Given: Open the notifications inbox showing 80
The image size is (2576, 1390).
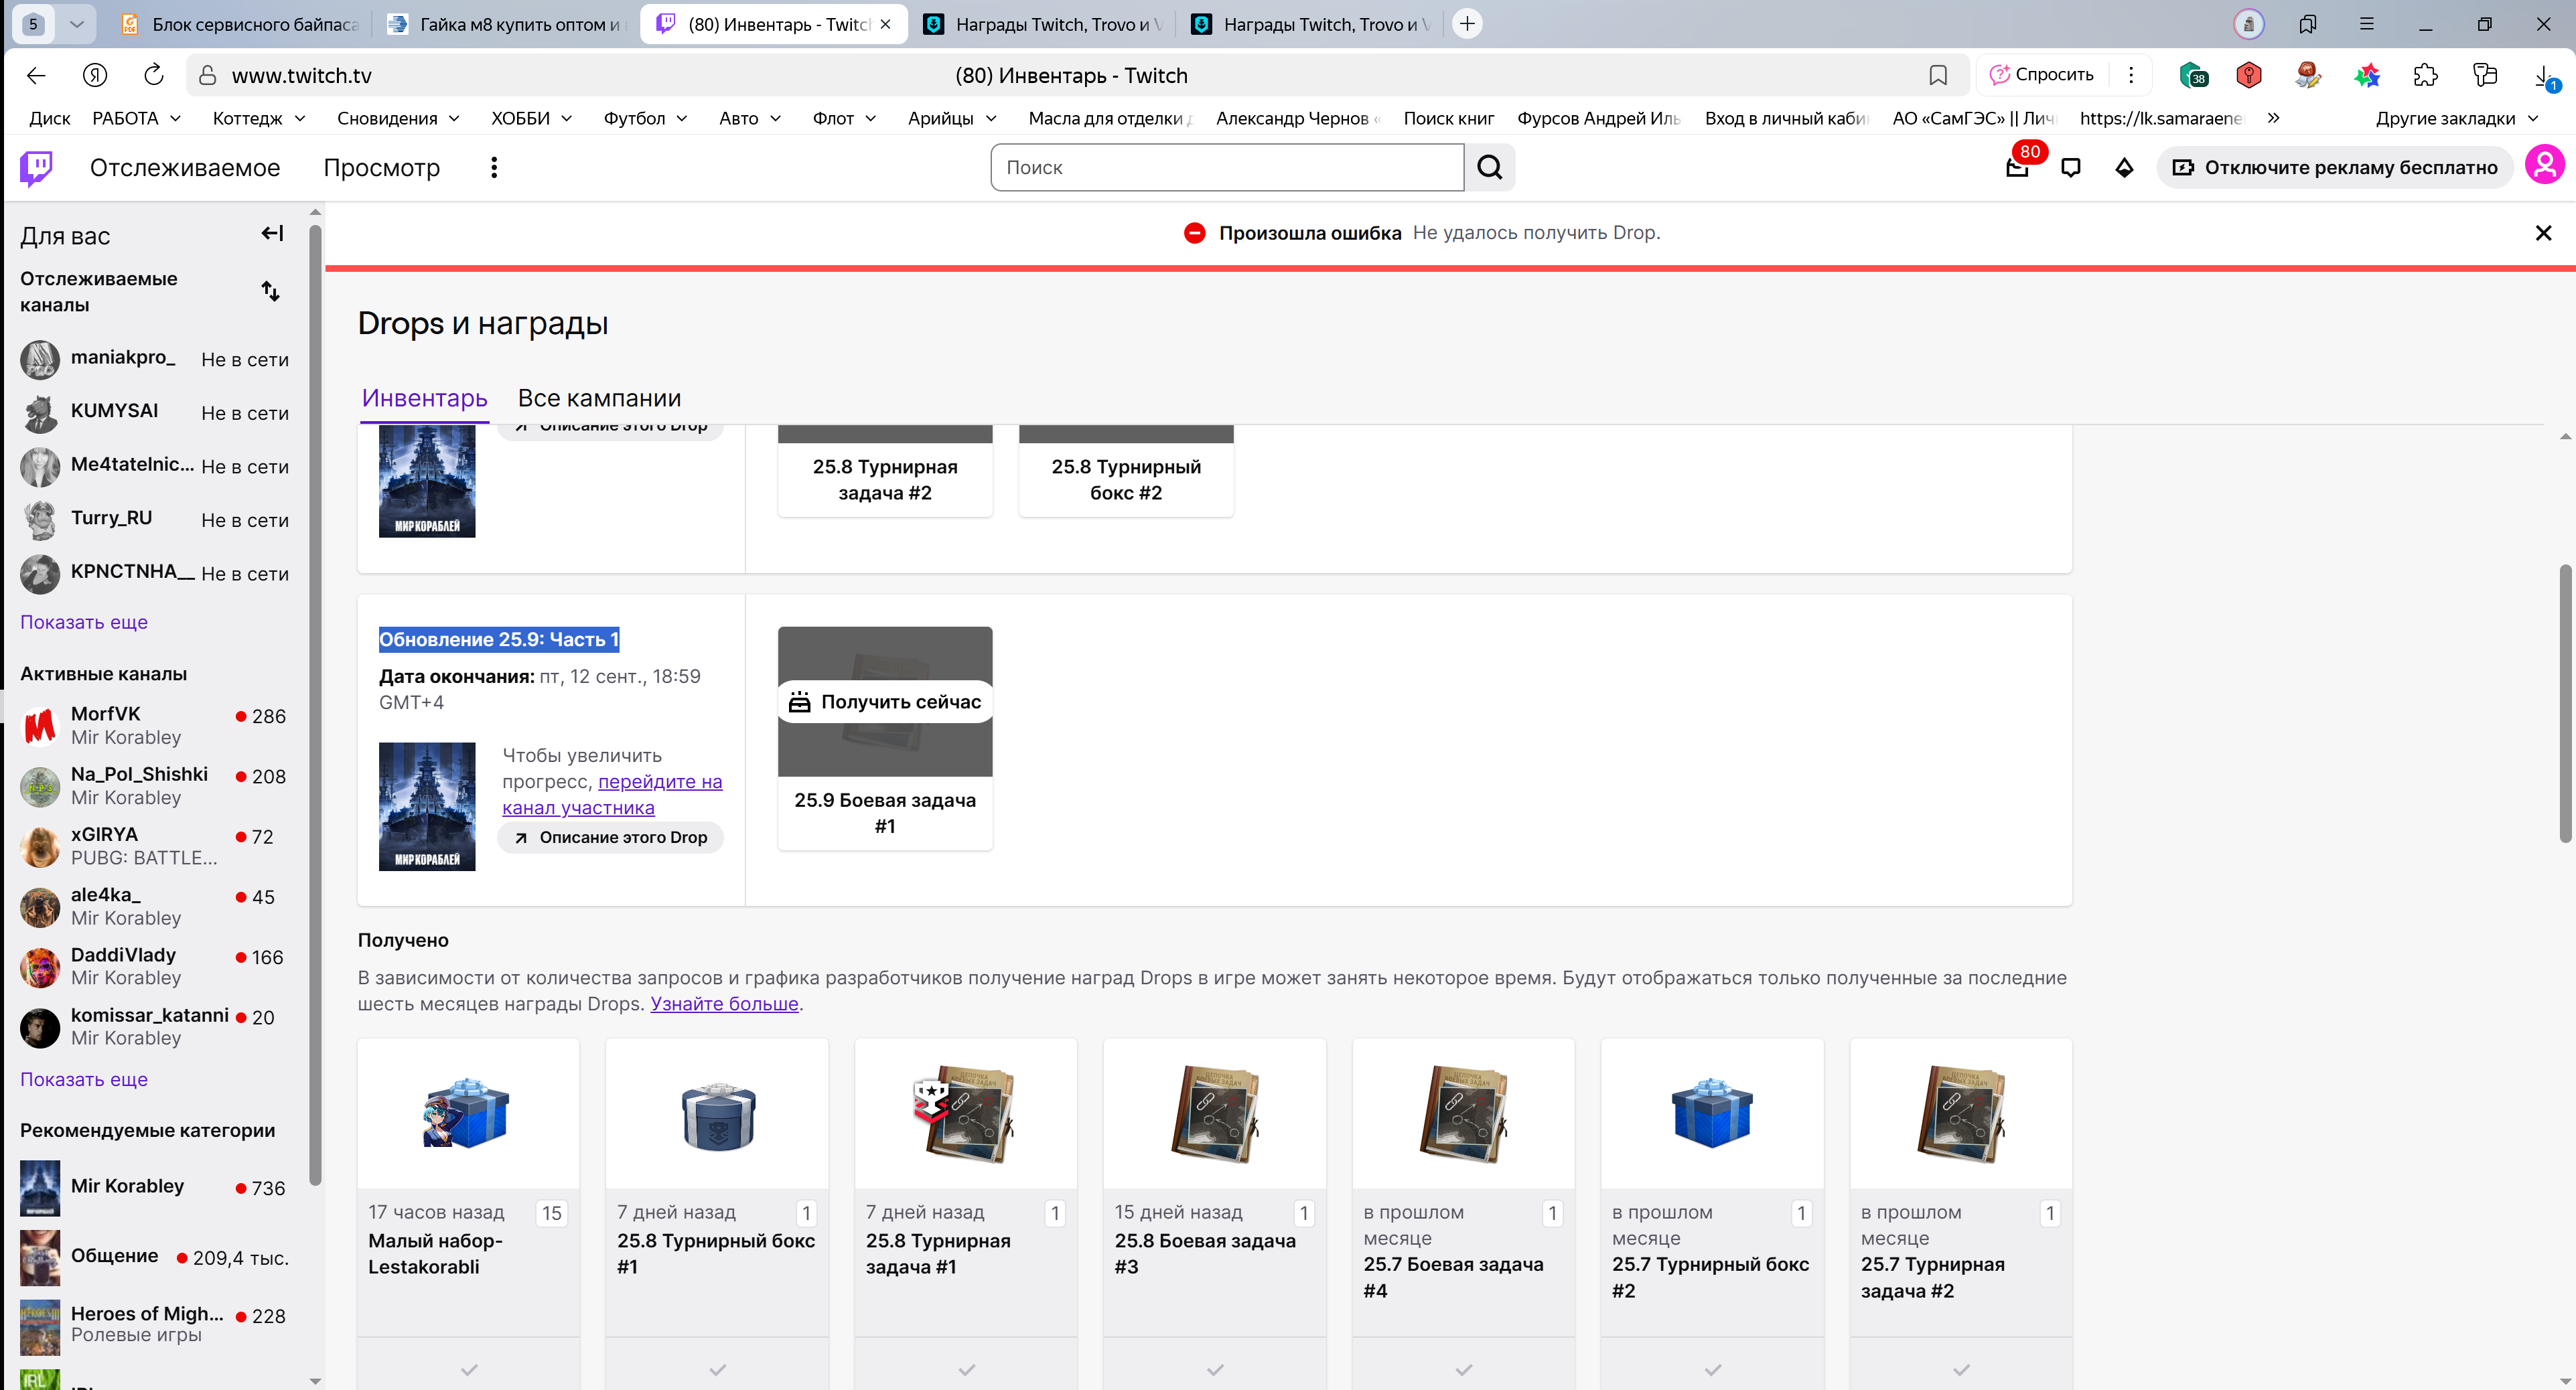Looking at the screenshot, I should 2018,167.
